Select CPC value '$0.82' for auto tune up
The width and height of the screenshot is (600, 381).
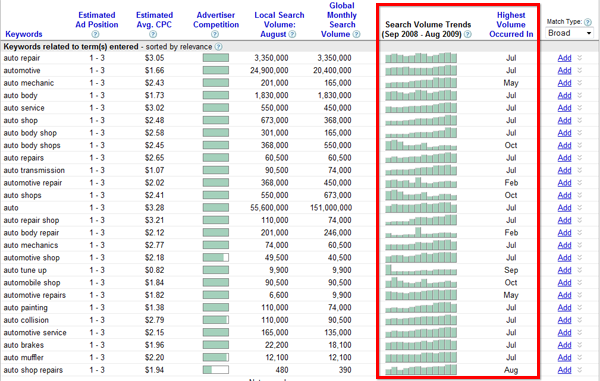point(154,270)
